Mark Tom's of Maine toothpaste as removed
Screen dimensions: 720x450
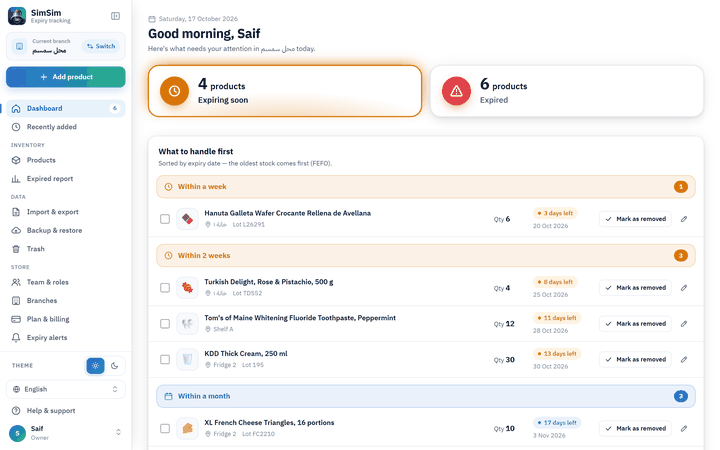(636, 324)
